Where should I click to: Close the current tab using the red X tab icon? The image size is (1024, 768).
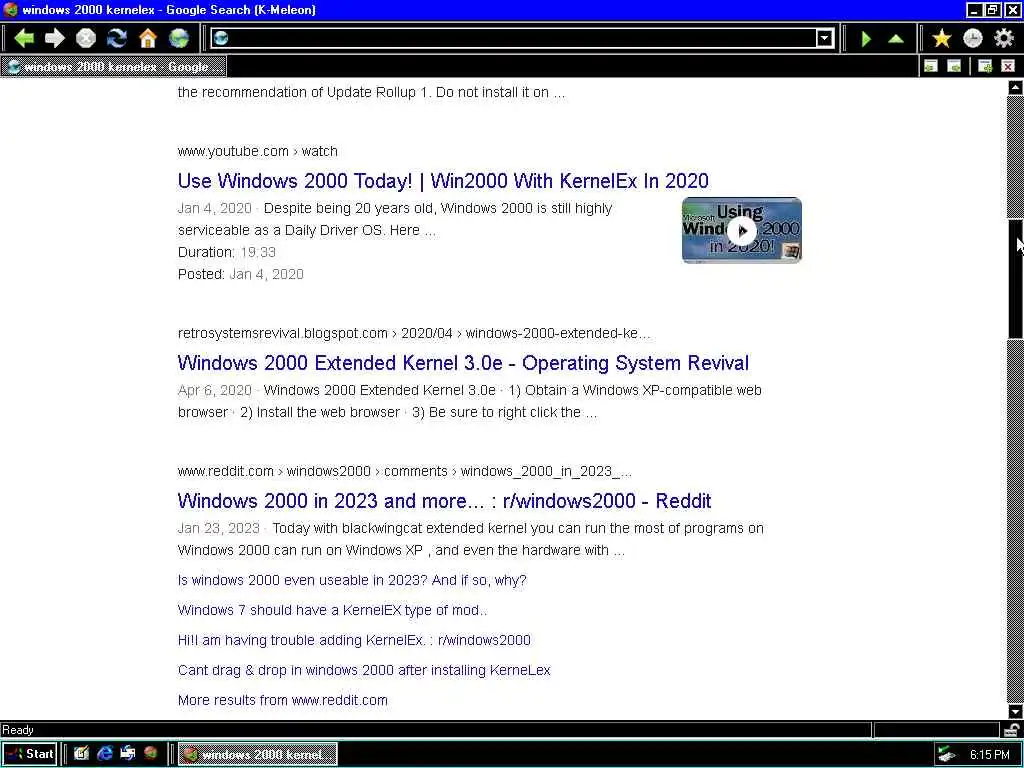point(1008,66)
